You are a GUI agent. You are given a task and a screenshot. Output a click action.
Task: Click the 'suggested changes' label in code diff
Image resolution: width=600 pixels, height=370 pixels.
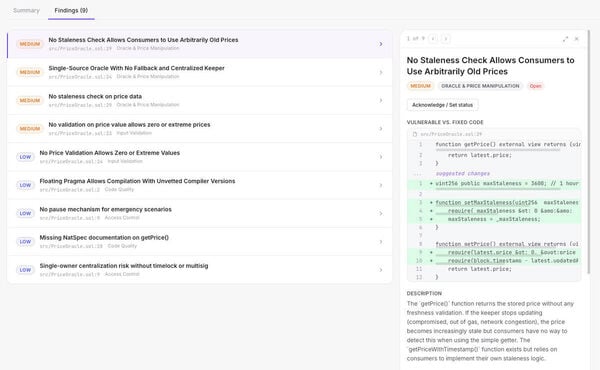click(463, 173)
